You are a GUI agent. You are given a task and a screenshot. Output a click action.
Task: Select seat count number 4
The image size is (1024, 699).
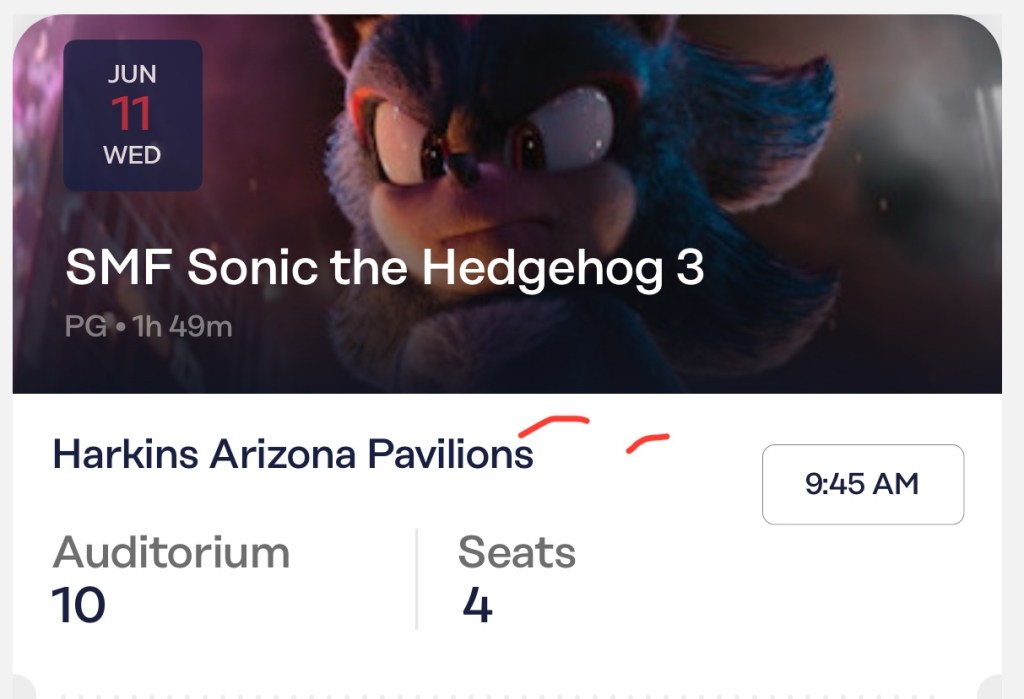(477, 605)
